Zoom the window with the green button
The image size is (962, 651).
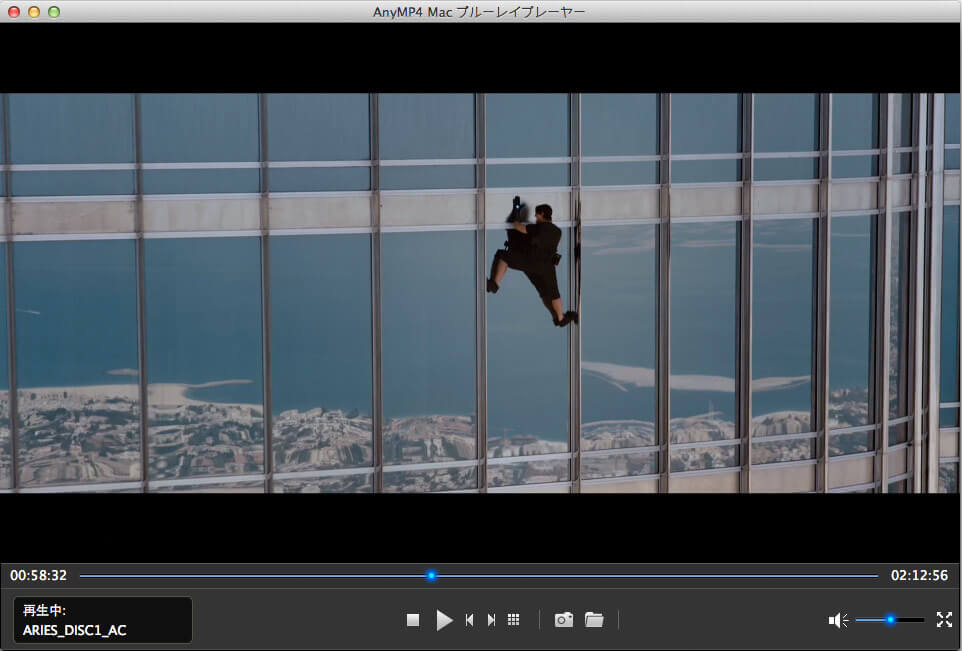(54, 12)
